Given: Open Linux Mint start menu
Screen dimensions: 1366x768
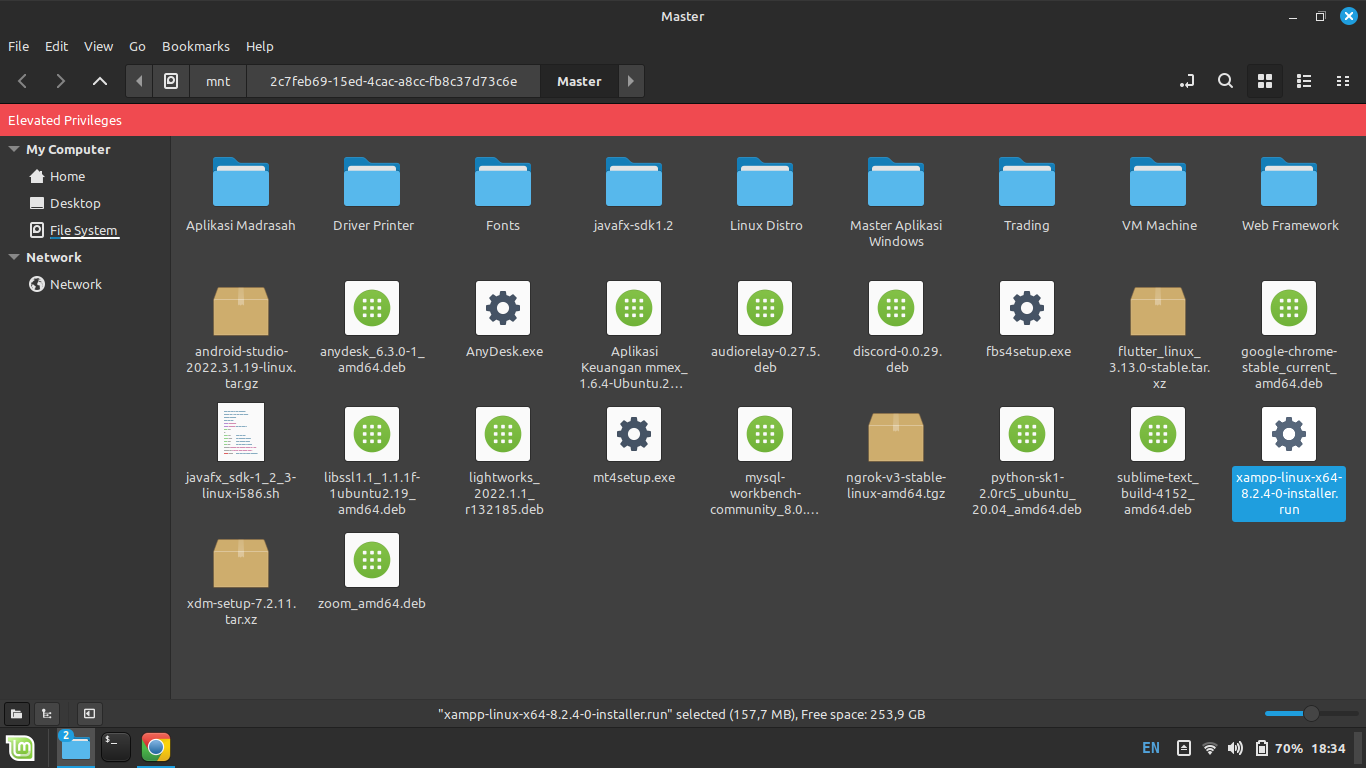Looking at the screenshot, I should (21, 747).
